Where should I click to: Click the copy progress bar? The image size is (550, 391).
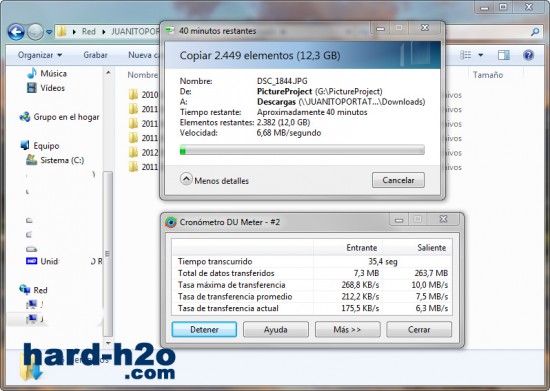302,150
